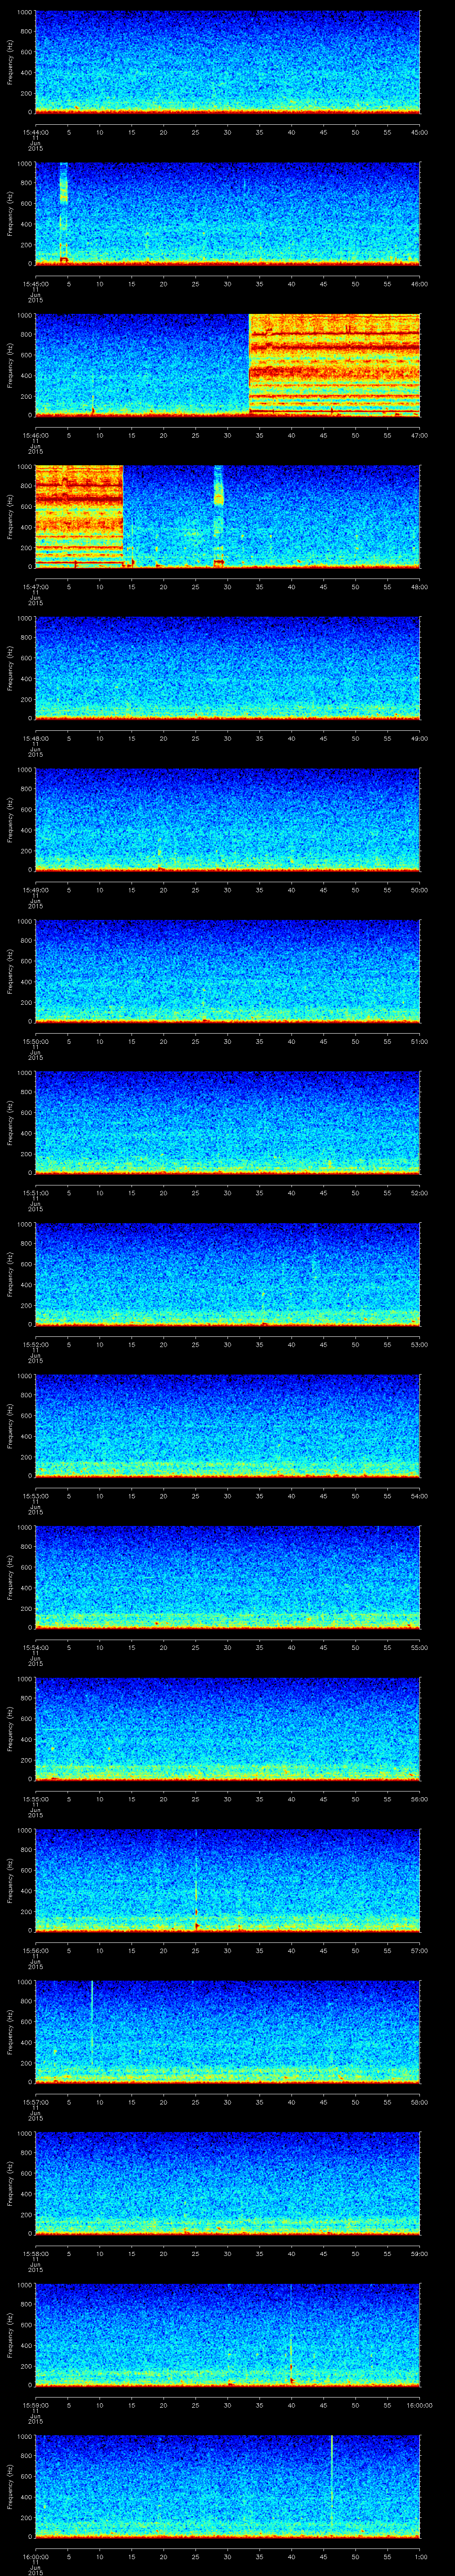The height and width of the screenshot is (2576, 455).
Task: Click the 15:49:00 start time label
Action: pos(35,890)
